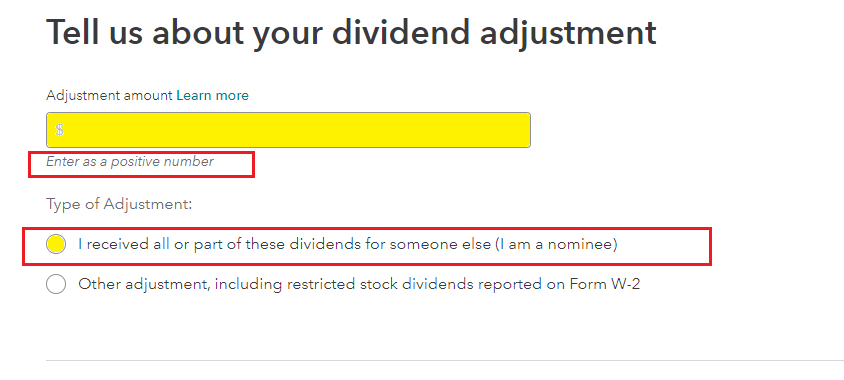Click the 'Enter as a positive number' hint
Image resolution: width=844 pixels, height=380 pixels.
[130, 161]
